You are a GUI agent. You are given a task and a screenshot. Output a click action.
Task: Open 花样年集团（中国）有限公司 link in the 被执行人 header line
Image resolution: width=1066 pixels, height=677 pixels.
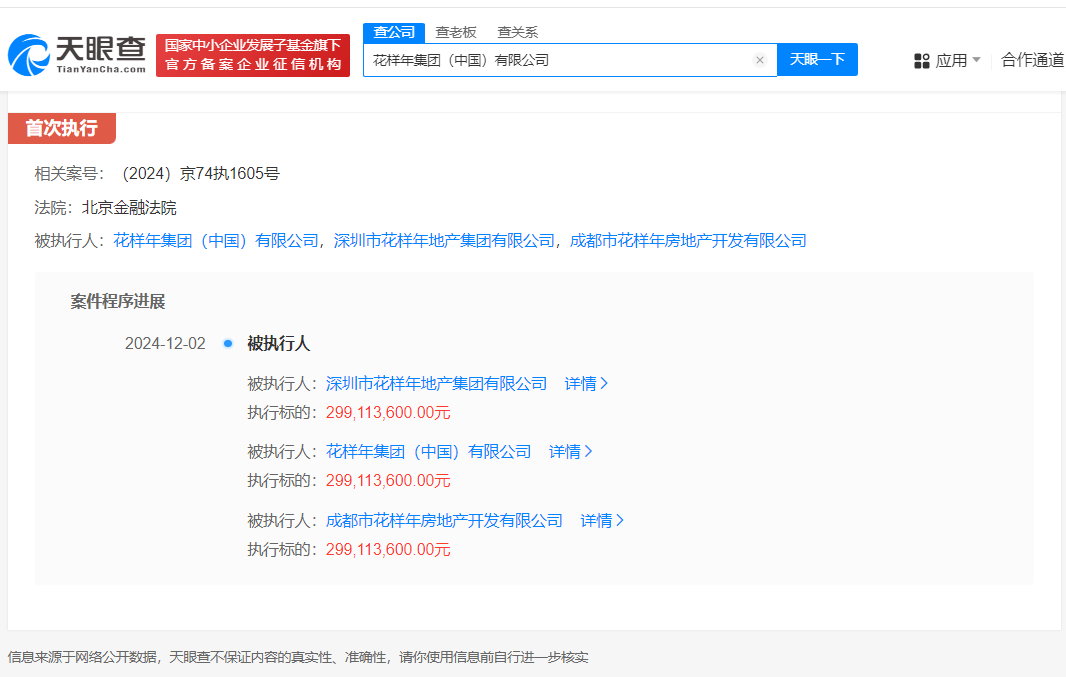click(x=216, y=241)
